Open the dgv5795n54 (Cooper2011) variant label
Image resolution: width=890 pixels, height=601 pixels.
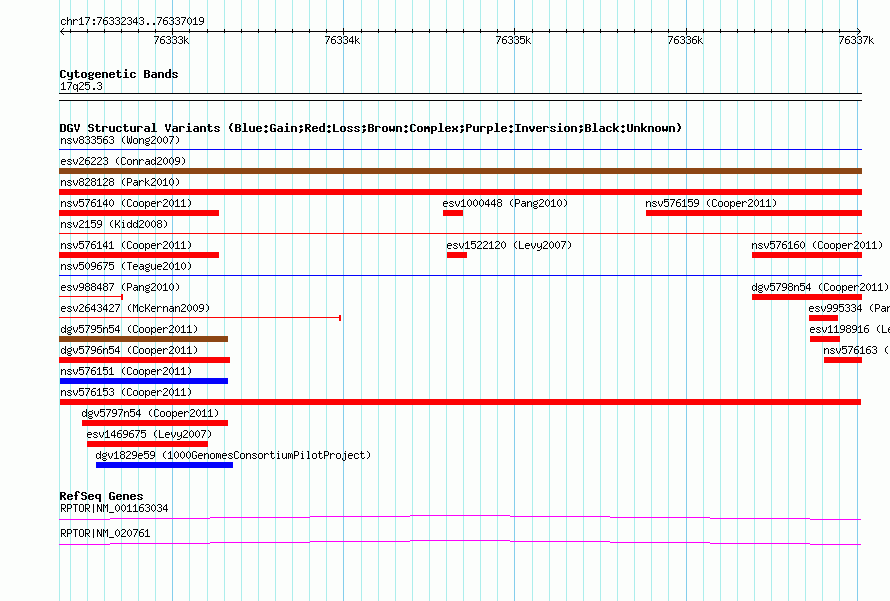(129, 329)
